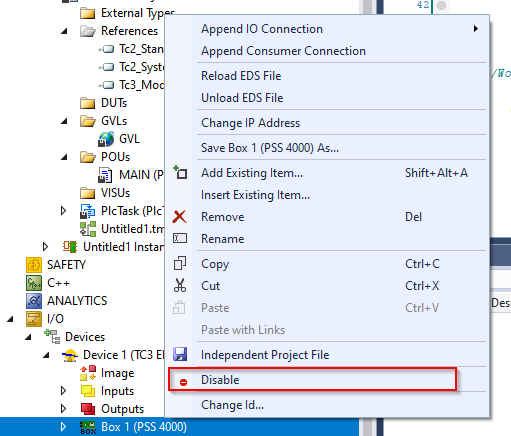
Task: Open Append IO Connection submenu arrow
Action: click(x=476, y=29)
